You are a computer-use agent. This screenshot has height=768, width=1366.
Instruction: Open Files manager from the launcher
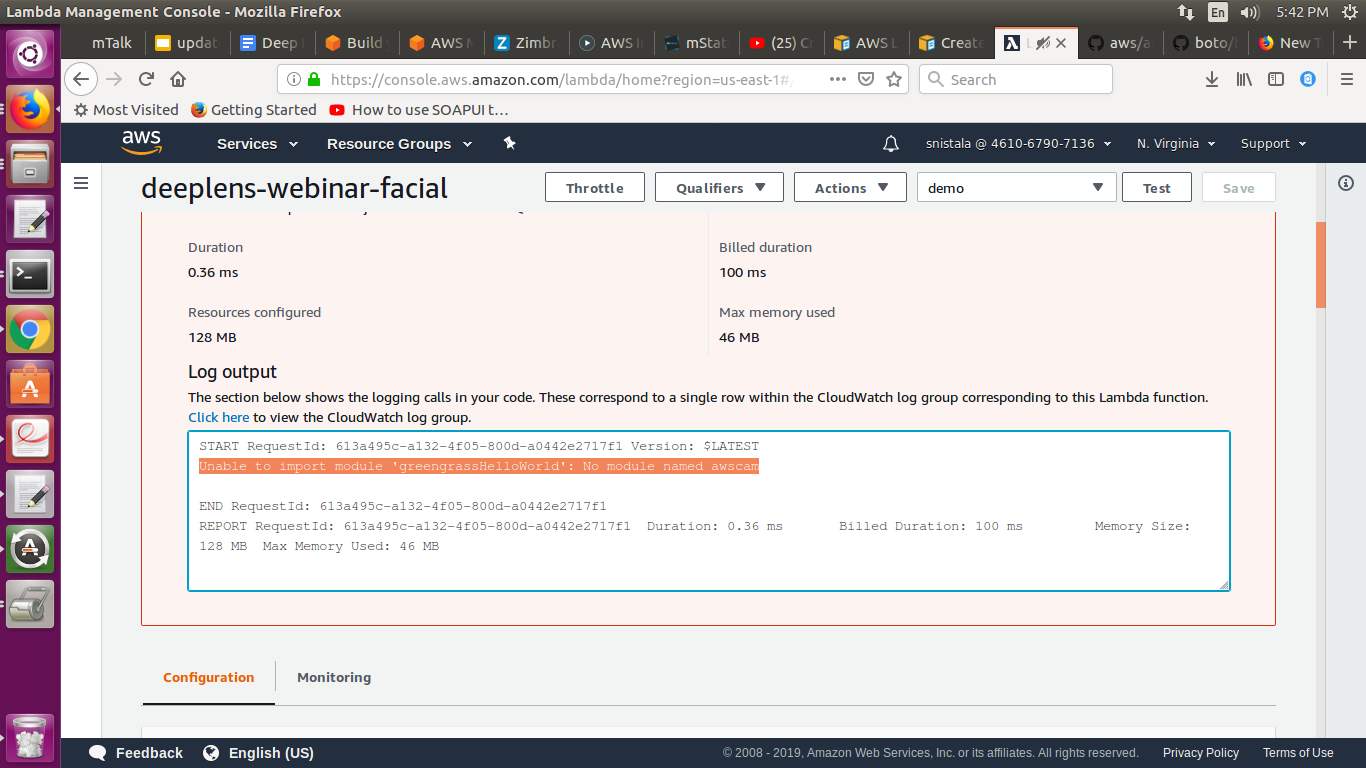tap(30, 164)
